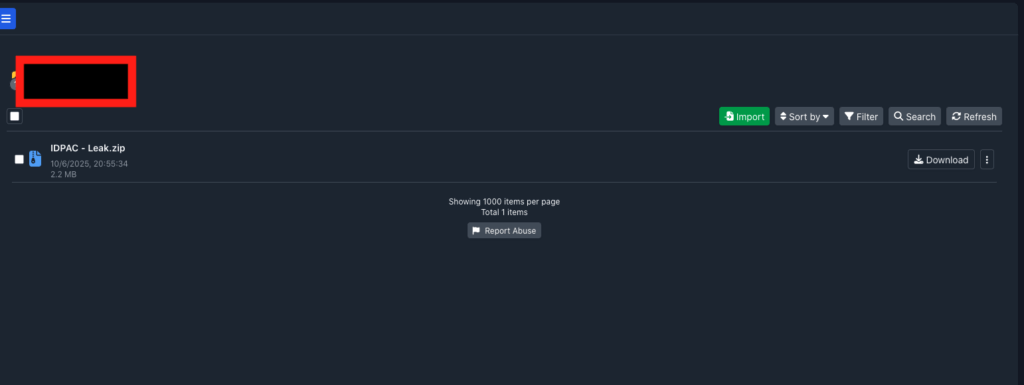Tick the select-all checkbox above the list

(14, 116)
